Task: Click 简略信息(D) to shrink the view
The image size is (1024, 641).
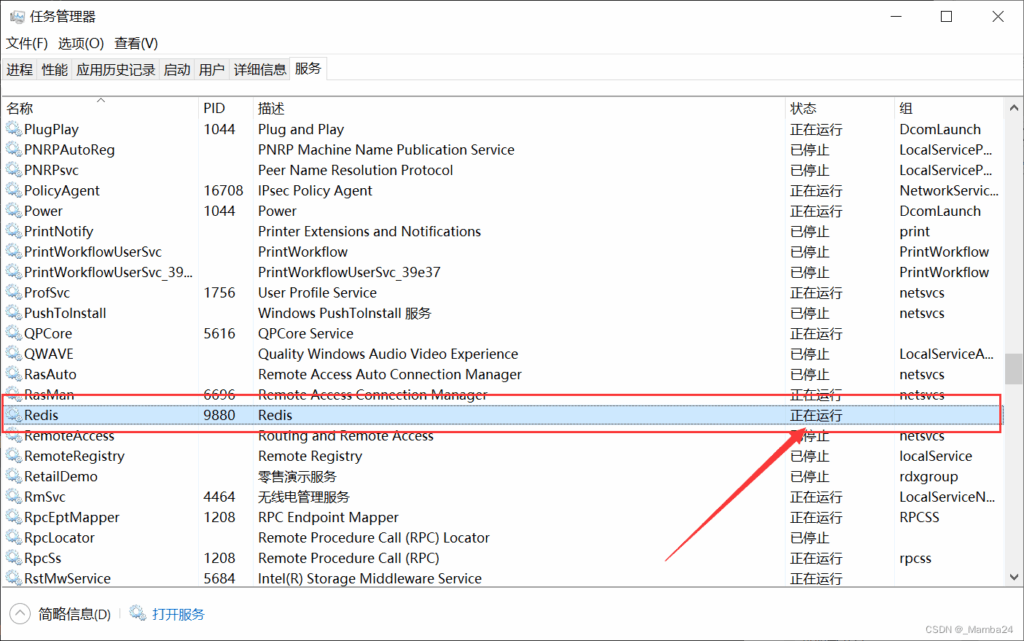Action: click(74, 614)
